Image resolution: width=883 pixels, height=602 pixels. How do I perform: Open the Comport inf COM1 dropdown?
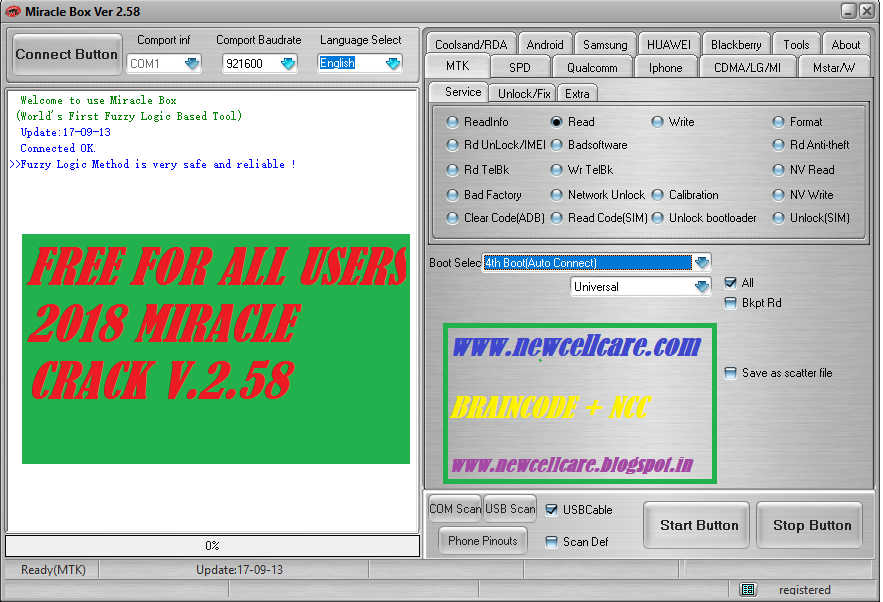pyautogui.click(x=192, y=64)
